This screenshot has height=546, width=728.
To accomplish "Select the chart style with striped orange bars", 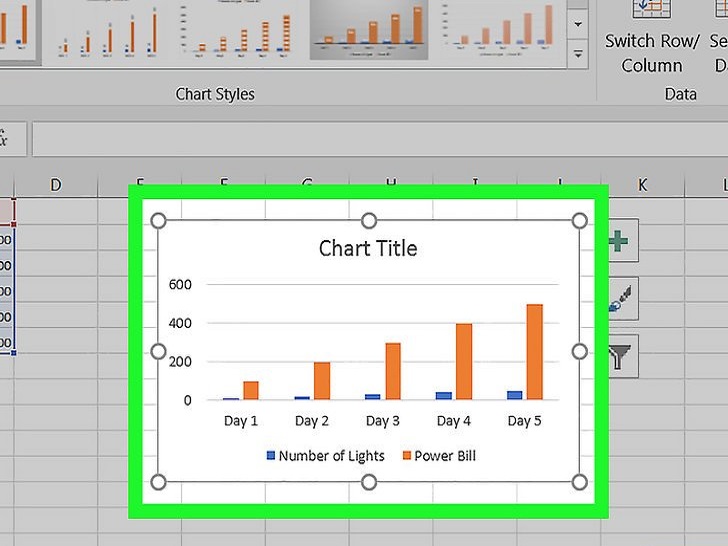I will coord(237,30).
